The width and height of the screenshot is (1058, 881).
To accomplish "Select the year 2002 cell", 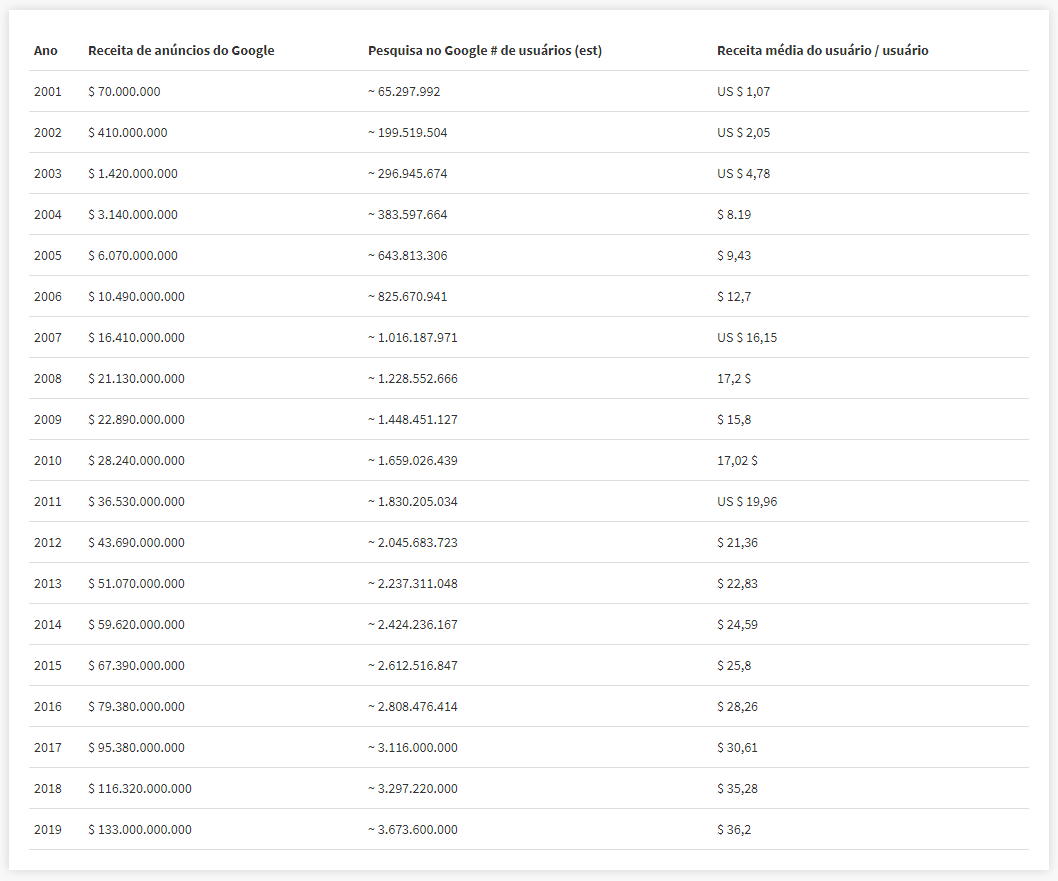I will (x=48, y=133).
